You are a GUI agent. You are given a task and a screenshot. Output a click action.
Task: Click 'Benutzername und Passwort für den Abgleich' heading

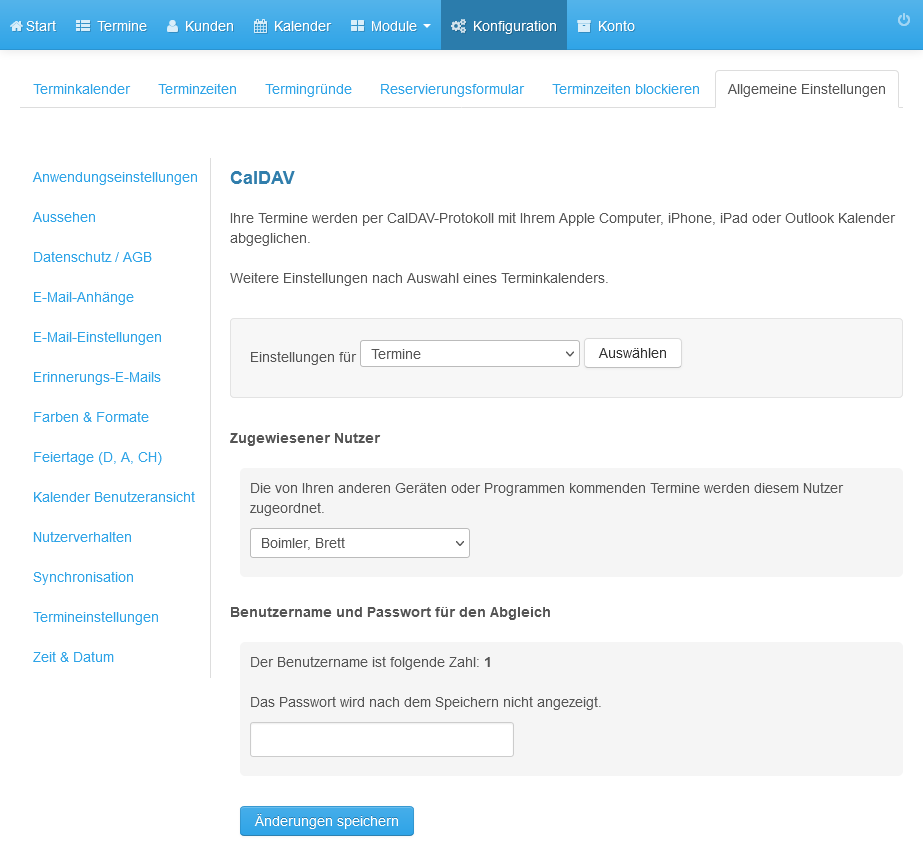tap(390, 612)
